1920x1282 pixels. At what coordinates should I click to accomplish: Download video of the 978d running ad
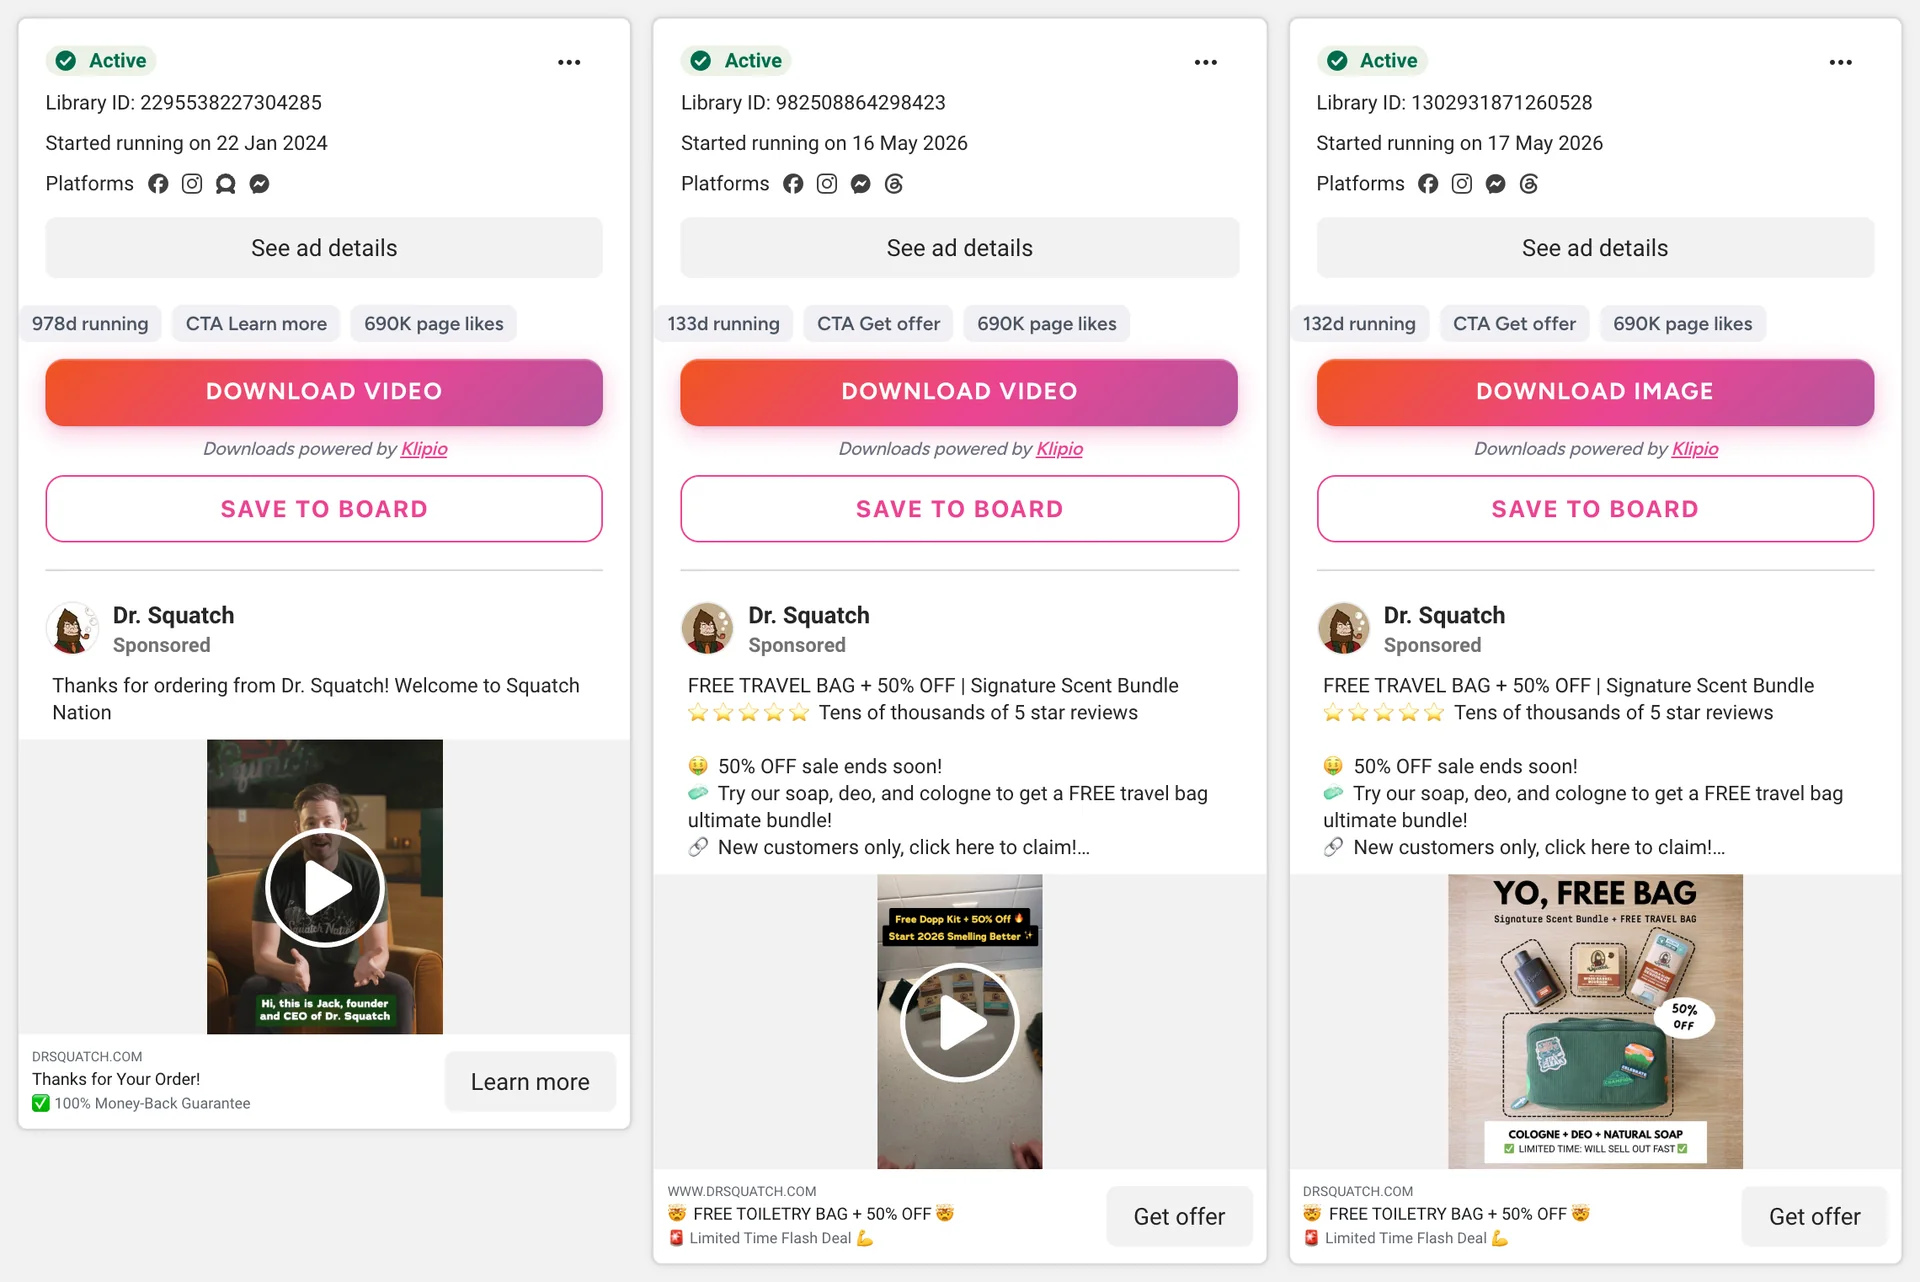[324, 392]
